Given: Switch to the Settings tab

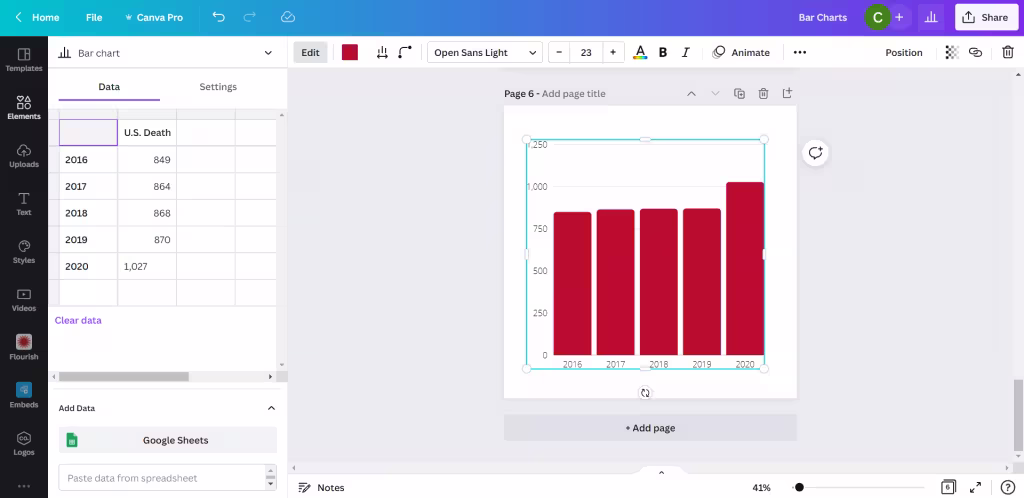Looking at the screenshot, I should [x=218, y=87].
